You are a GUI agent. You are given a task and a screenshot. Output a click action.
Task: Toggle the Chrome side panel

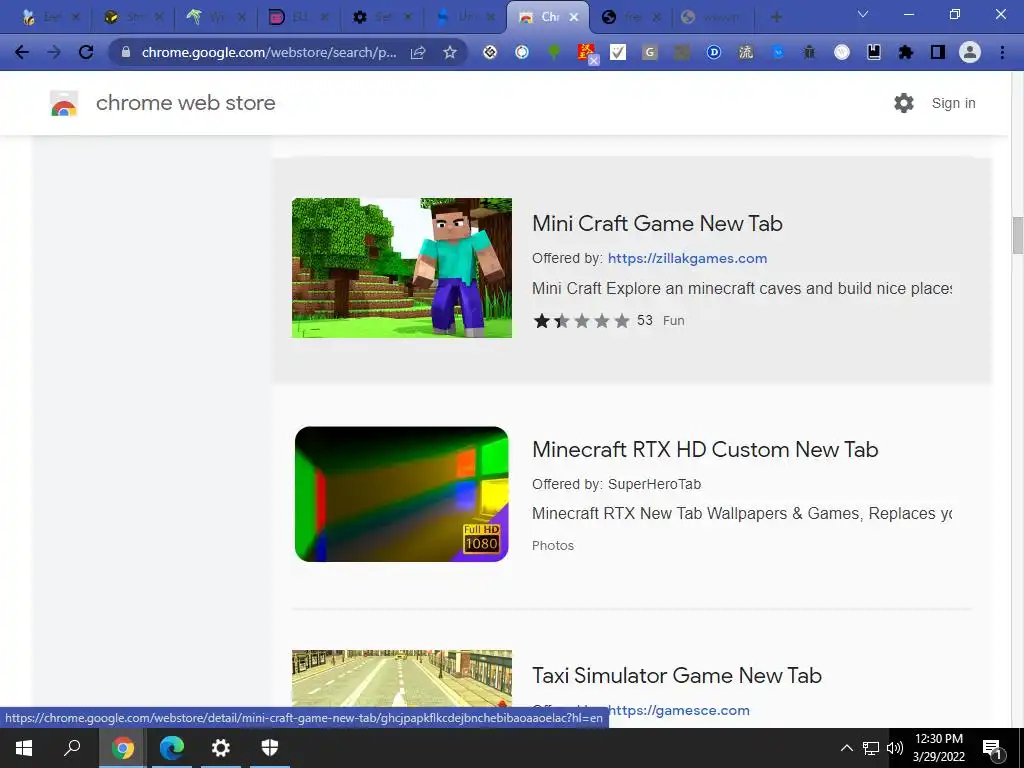tap(938, 52)
